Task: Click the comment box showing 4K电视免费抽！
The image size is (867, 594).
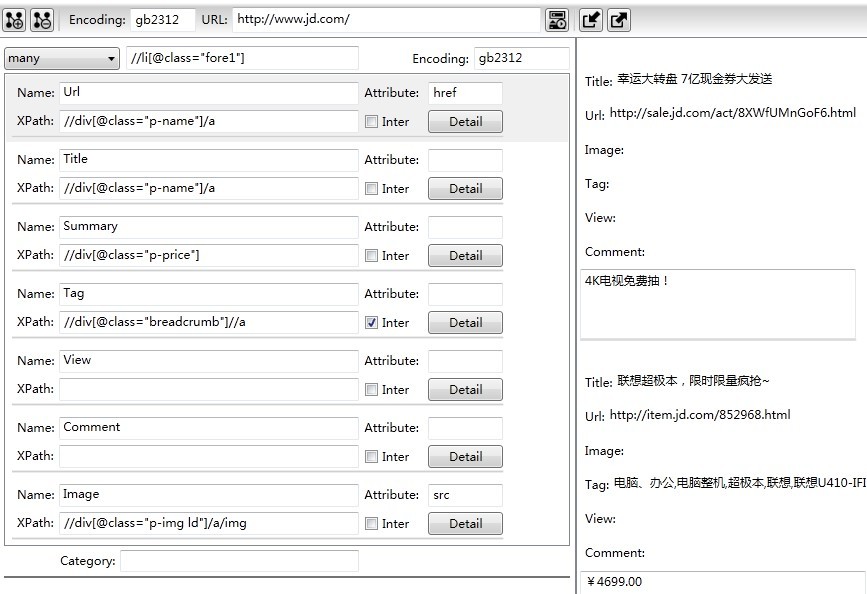Action: coord(718,304)
